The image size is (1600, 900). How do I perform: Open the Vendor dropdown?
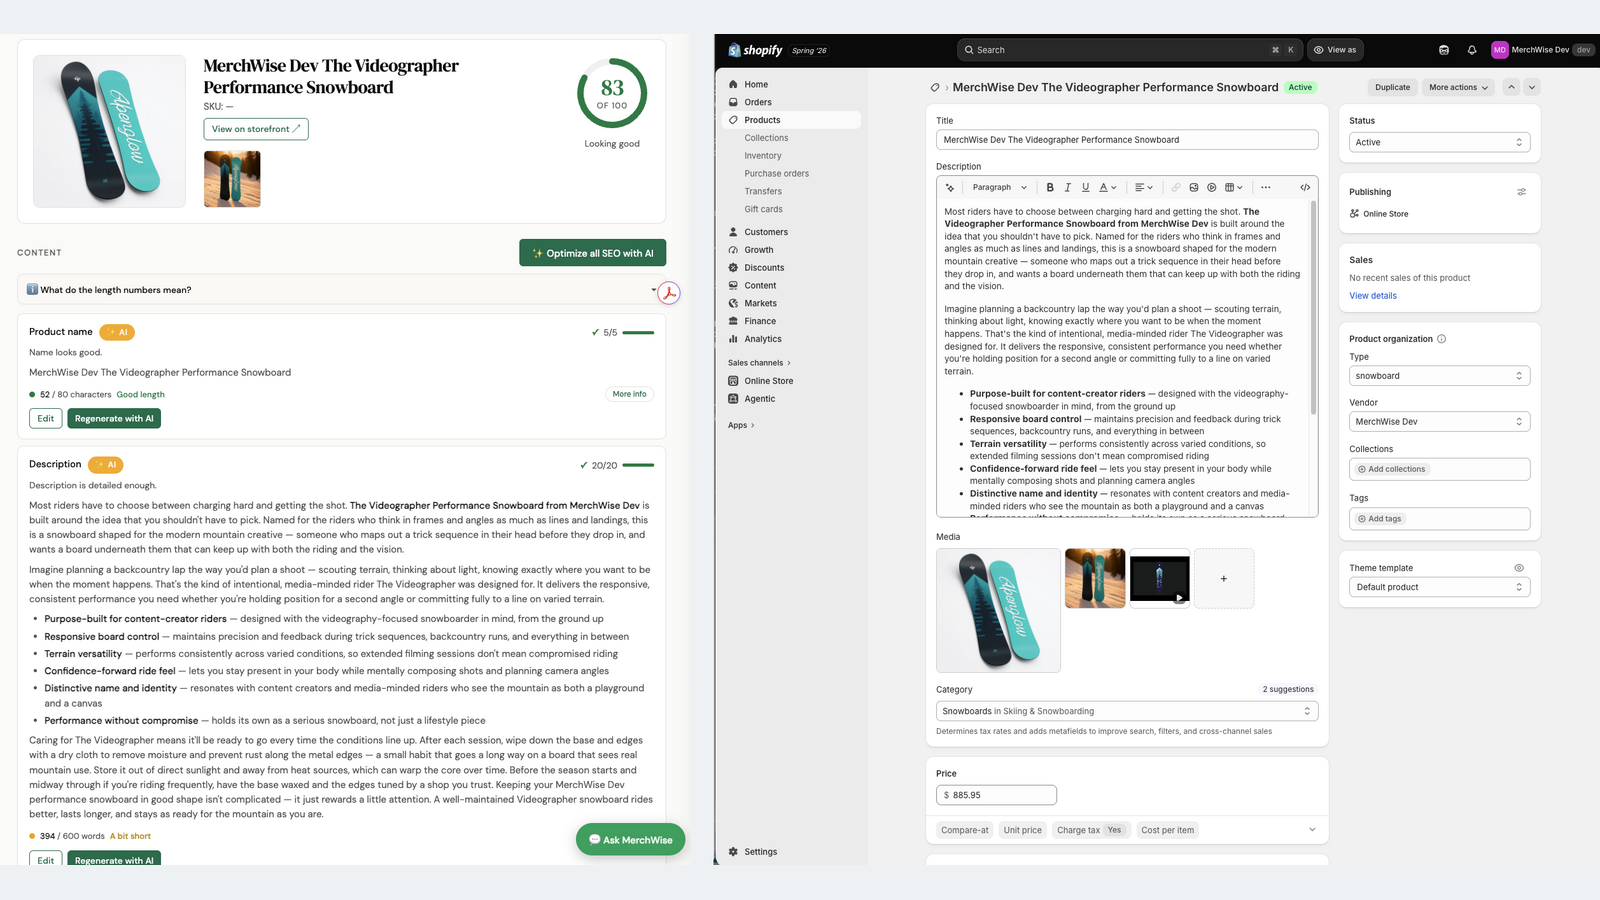click(x=1439, y=422)
